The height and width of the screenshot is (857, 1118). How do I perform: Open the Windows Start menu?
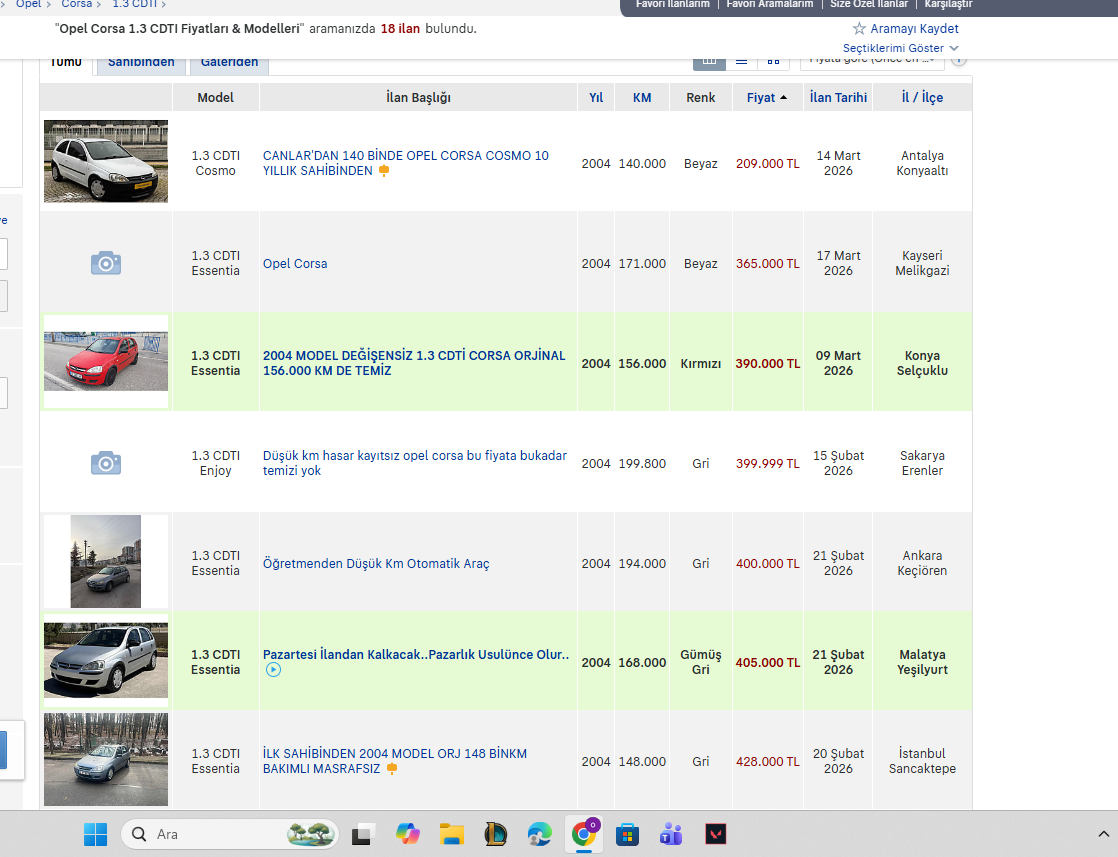[x=96, y=834]
